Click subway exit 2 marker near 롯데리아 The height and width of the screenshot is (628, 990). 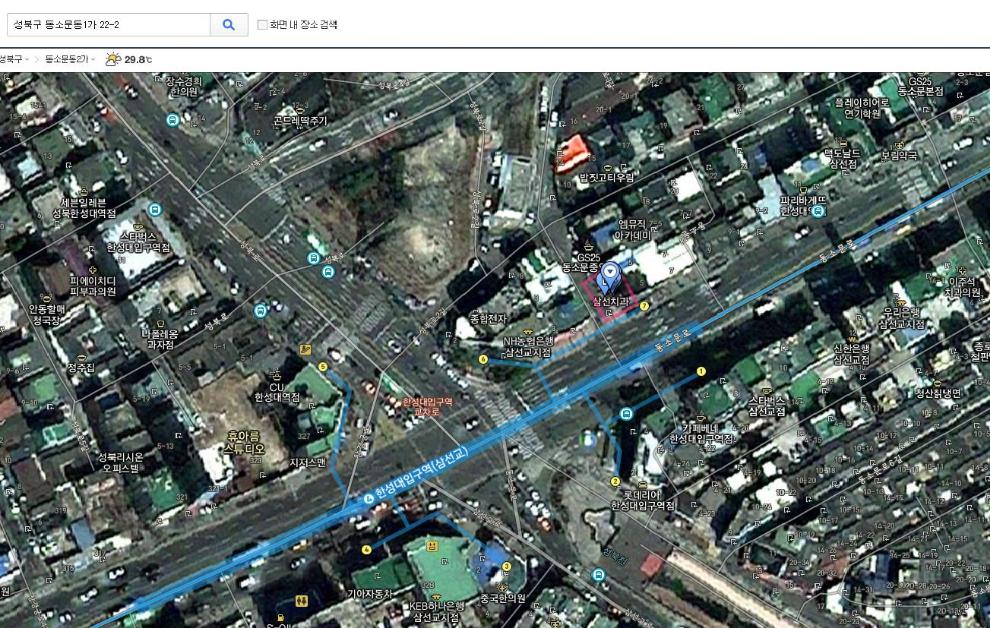click(615, 482)
